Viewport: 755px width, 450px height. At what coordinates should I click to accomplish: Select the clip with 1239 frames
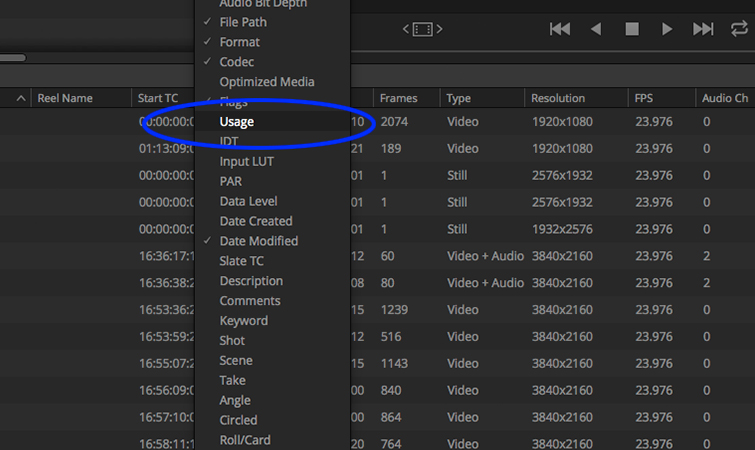[x=378, y=309]
